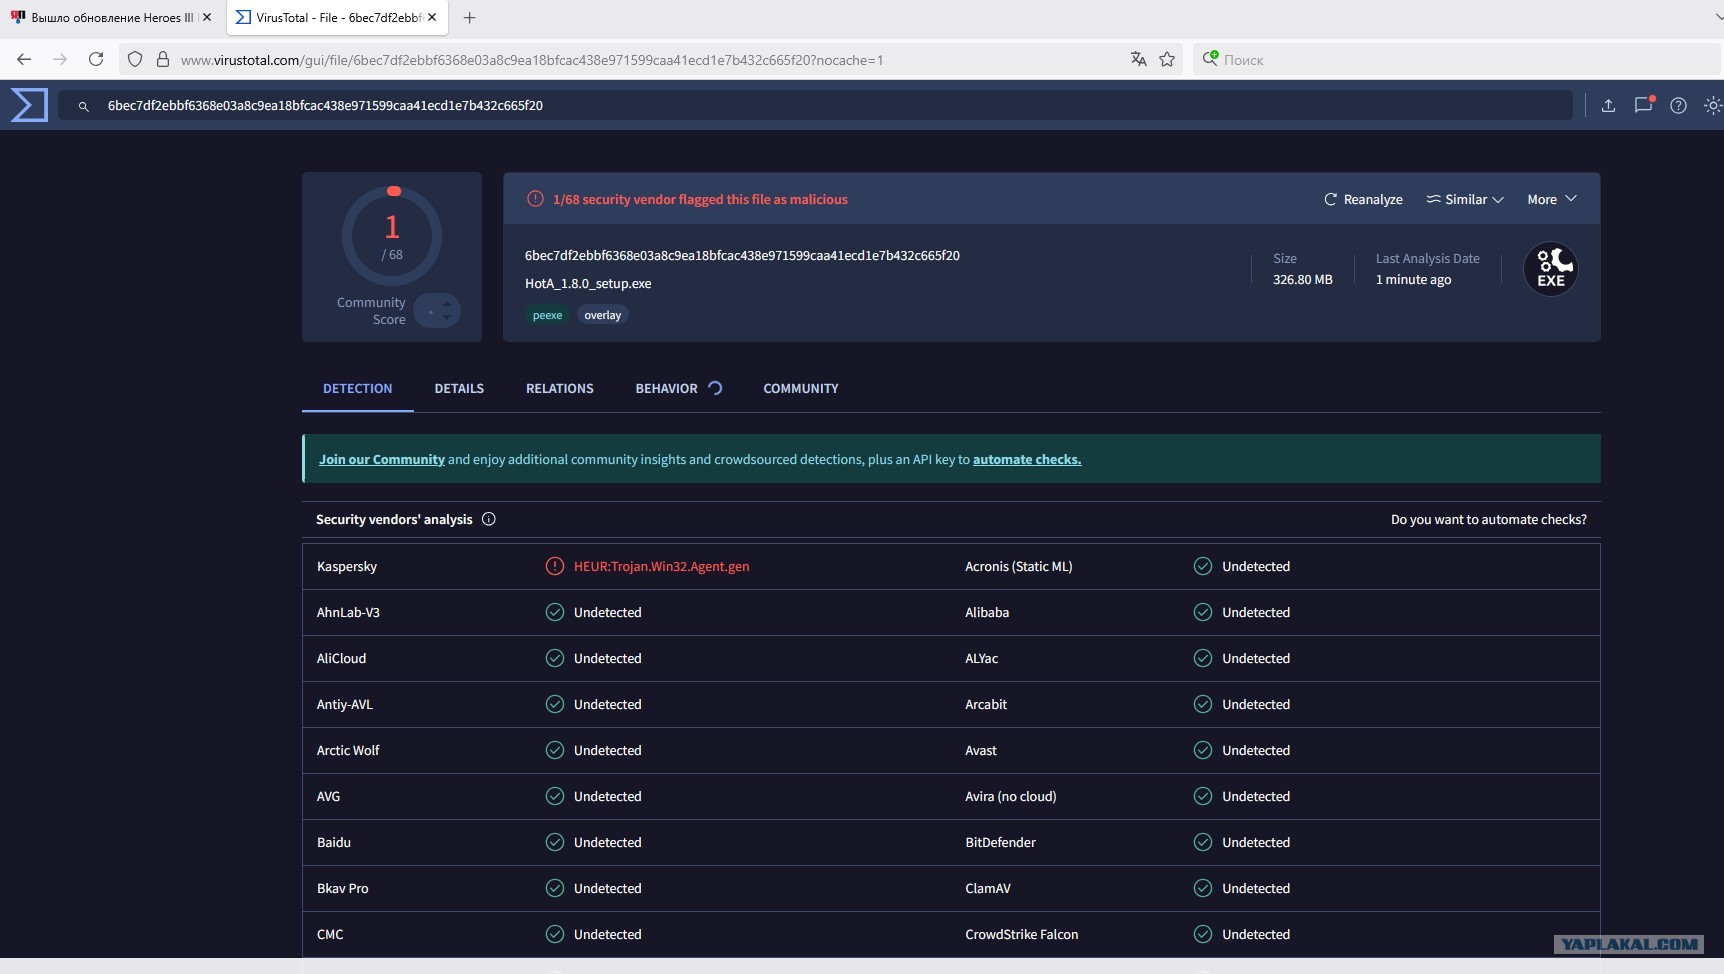This screenshot has height=974, width=1724.
Task: Click the info icon beside Security vendors' analysis
Action: click(x=489, y=519)
